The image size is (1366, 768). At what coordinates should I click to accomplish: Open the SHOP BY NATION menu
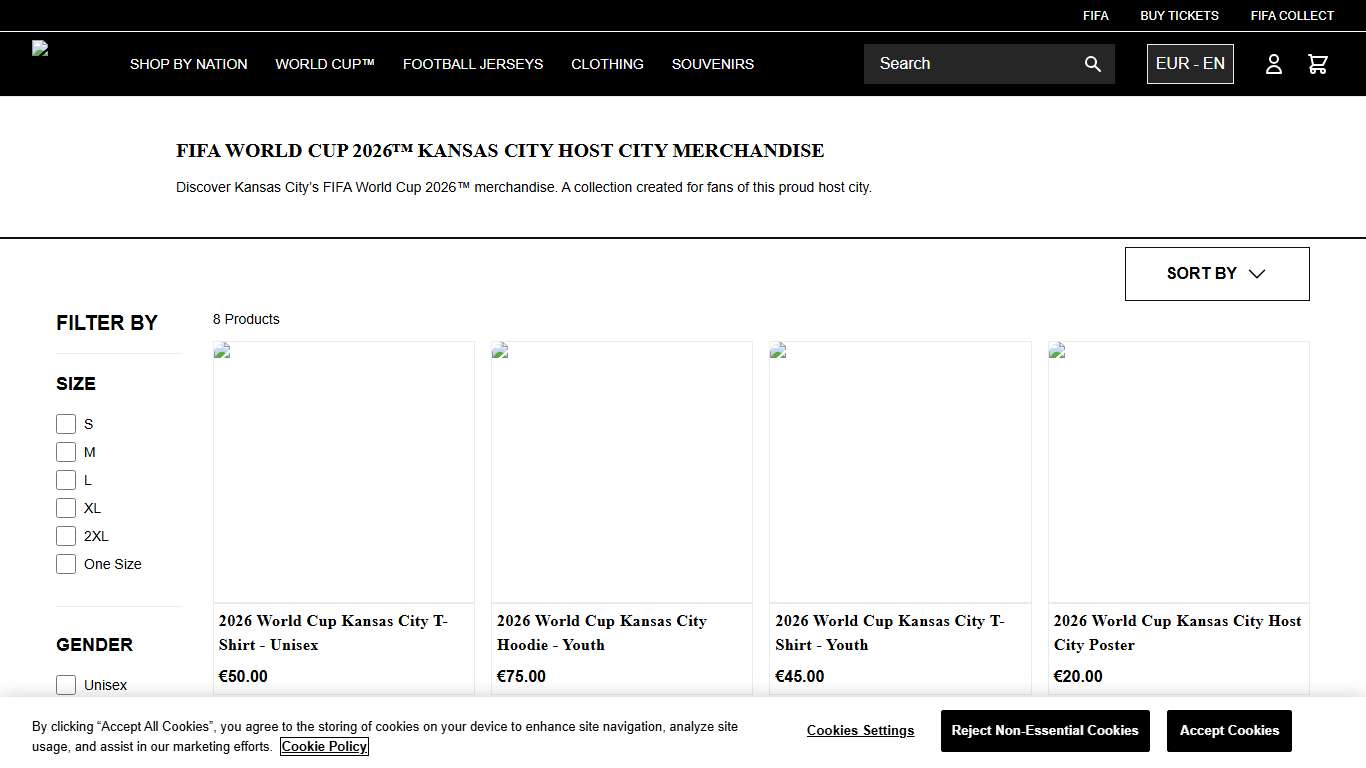point(188,64)
